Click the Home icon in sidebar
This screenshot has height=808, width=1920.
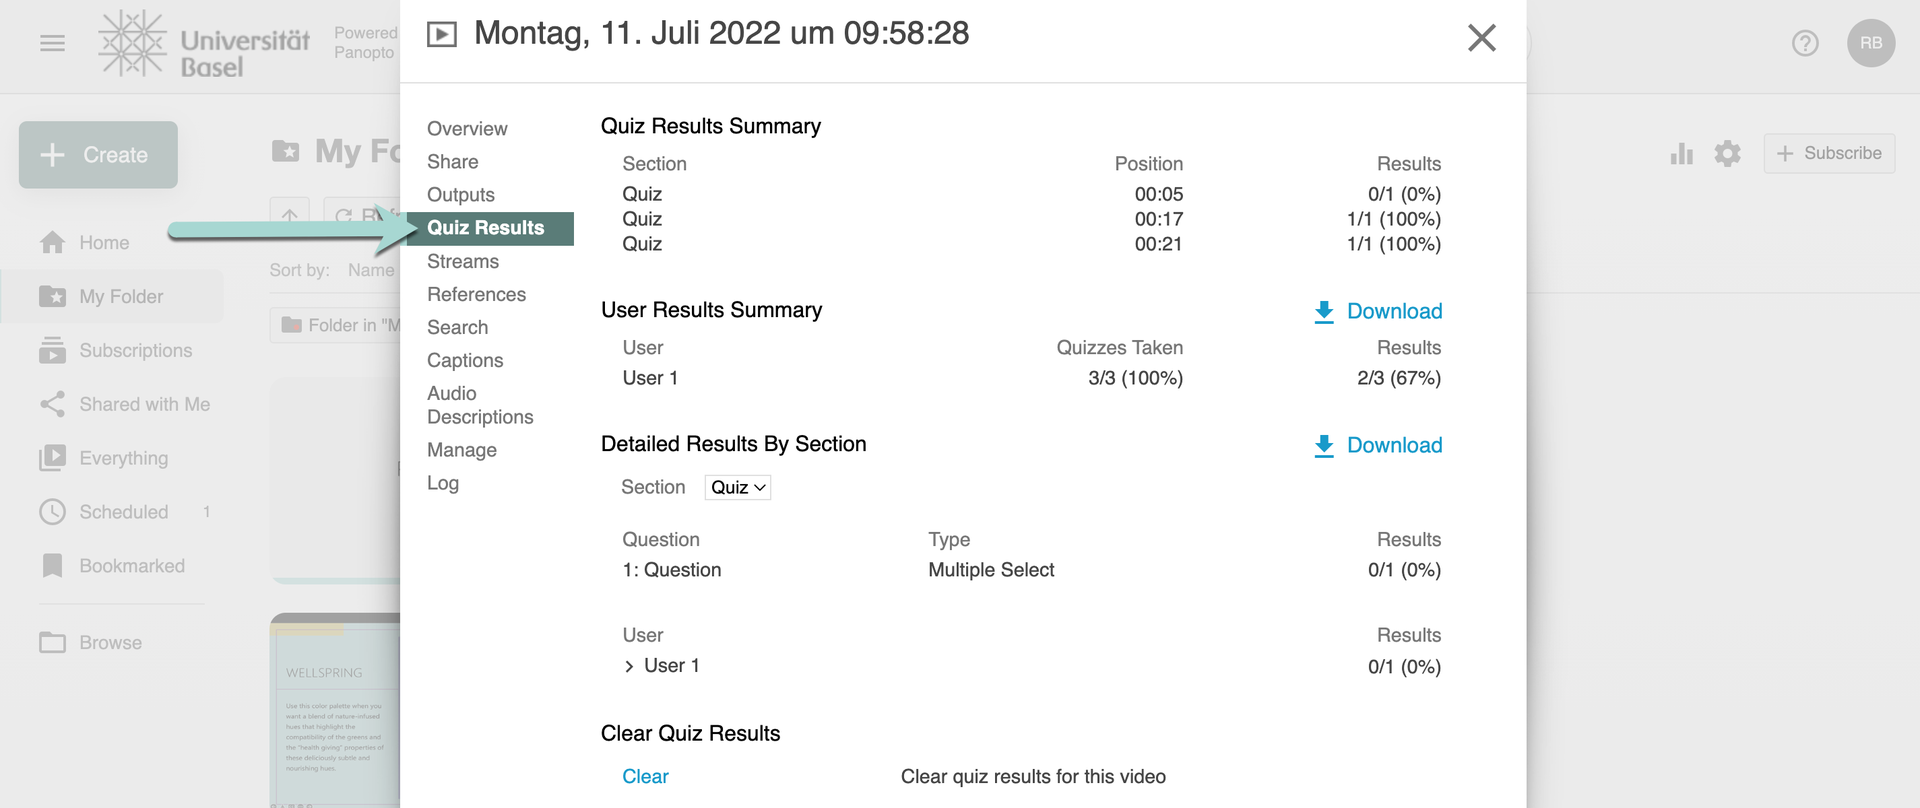pyautogui.click(x=53, y=243)
